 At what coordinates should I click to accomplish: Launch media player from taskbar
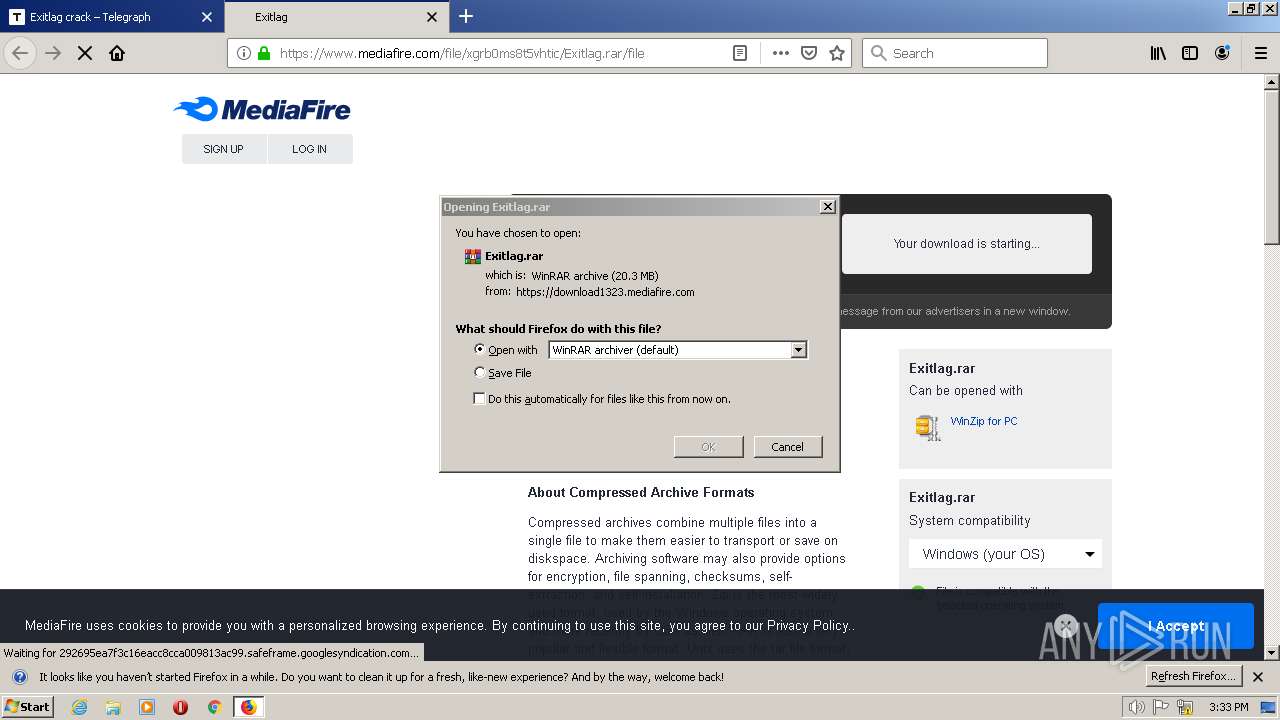pyautogui.click(x=147, y=707)
